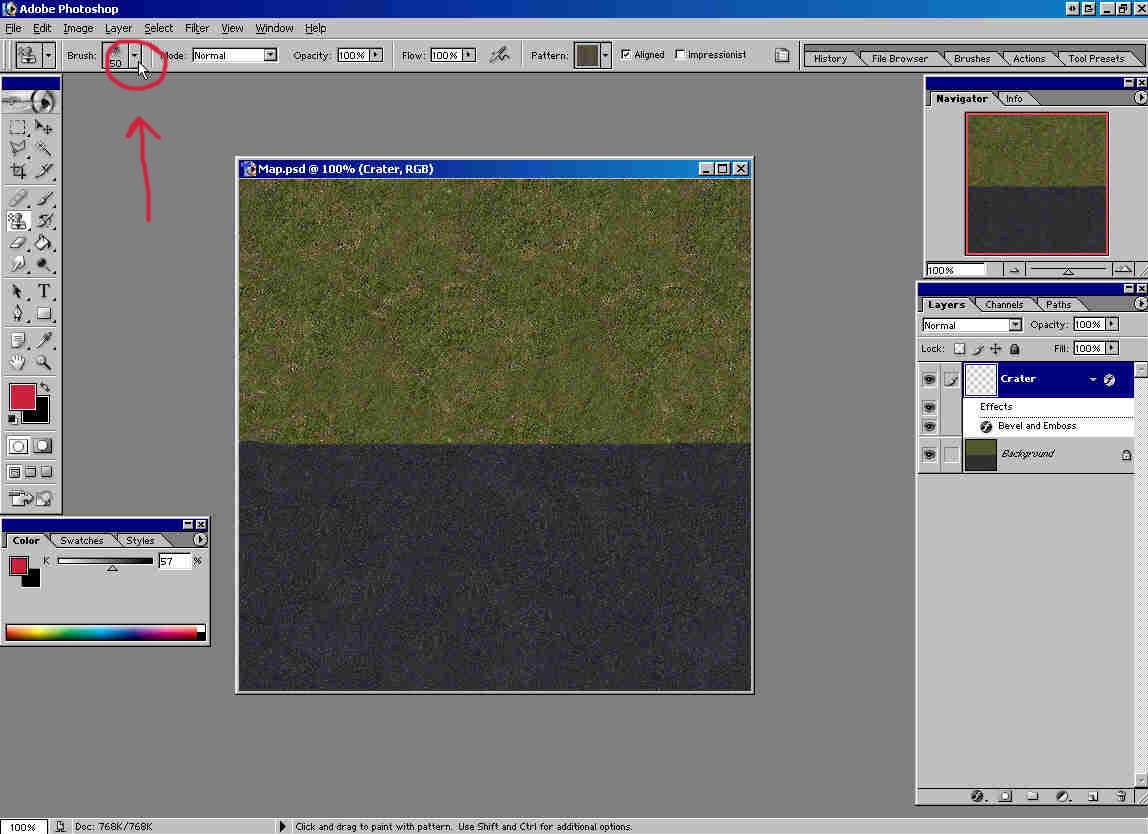Open the Filter menu

[196, 28]
